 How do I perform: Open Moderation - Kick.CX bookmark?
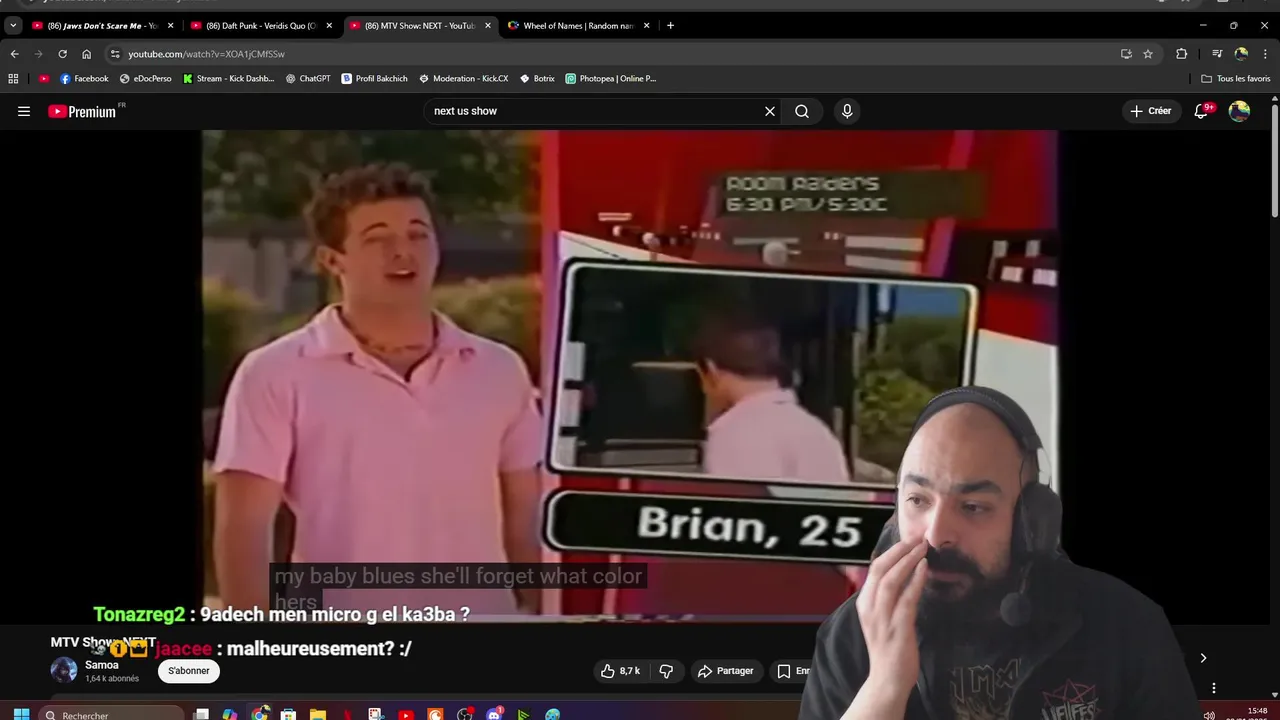[x=464, y=78]
